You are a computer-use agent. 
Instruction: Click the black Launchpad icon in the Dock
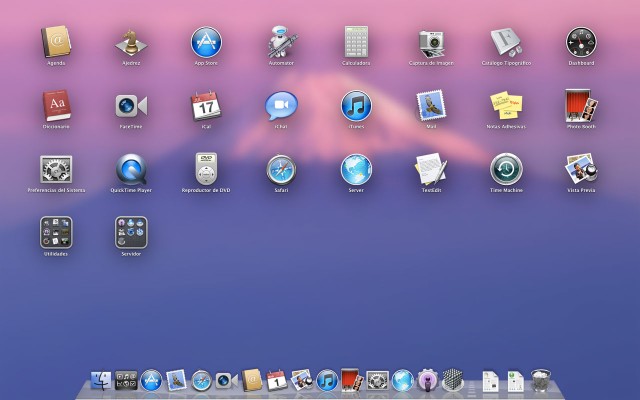(x=126, y=380)
